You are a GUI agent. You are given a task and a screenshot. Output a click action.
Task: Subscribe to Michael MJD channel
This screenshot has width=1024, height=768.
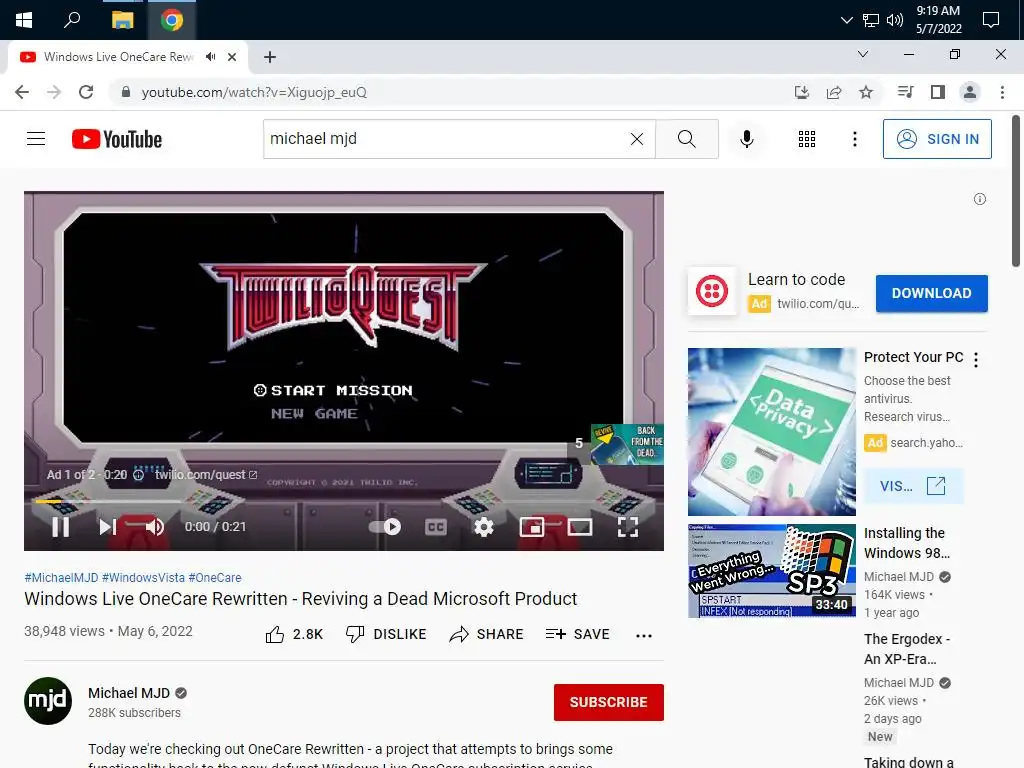click(609, 702)
